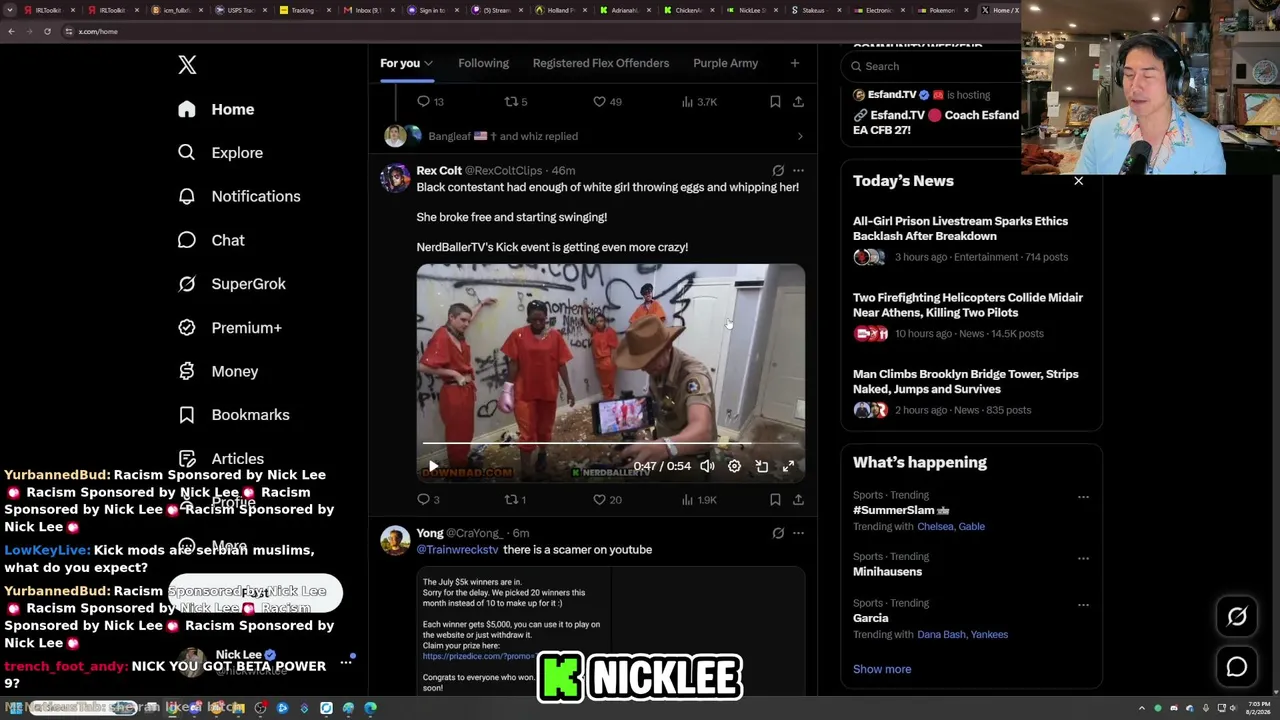View analytics showing 1.9K on Rex Colt's post
The image size is (1280, 720).
(x=698, y=499)
